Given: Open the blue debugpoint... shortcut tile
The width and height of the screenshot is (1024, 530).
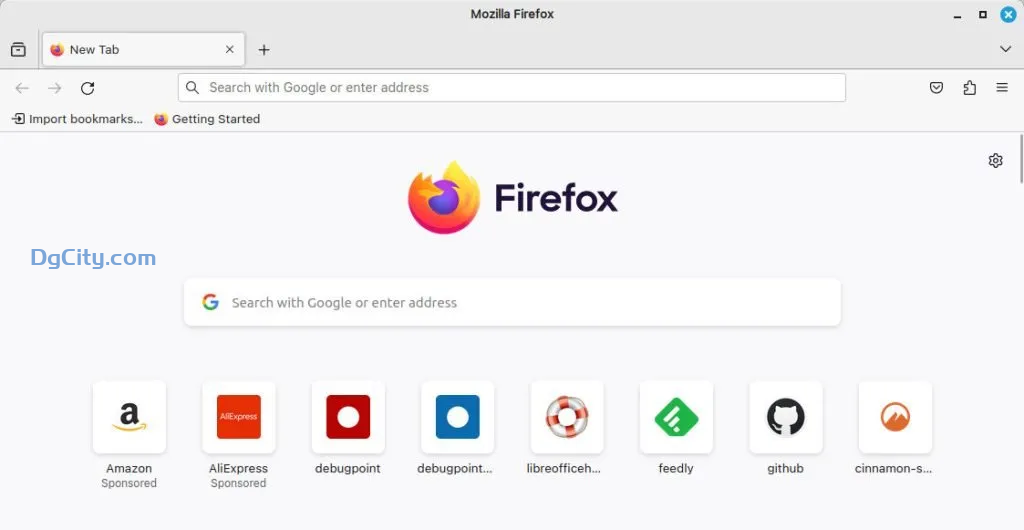Looking at the screenshot, I should click(x=458, y=417).
